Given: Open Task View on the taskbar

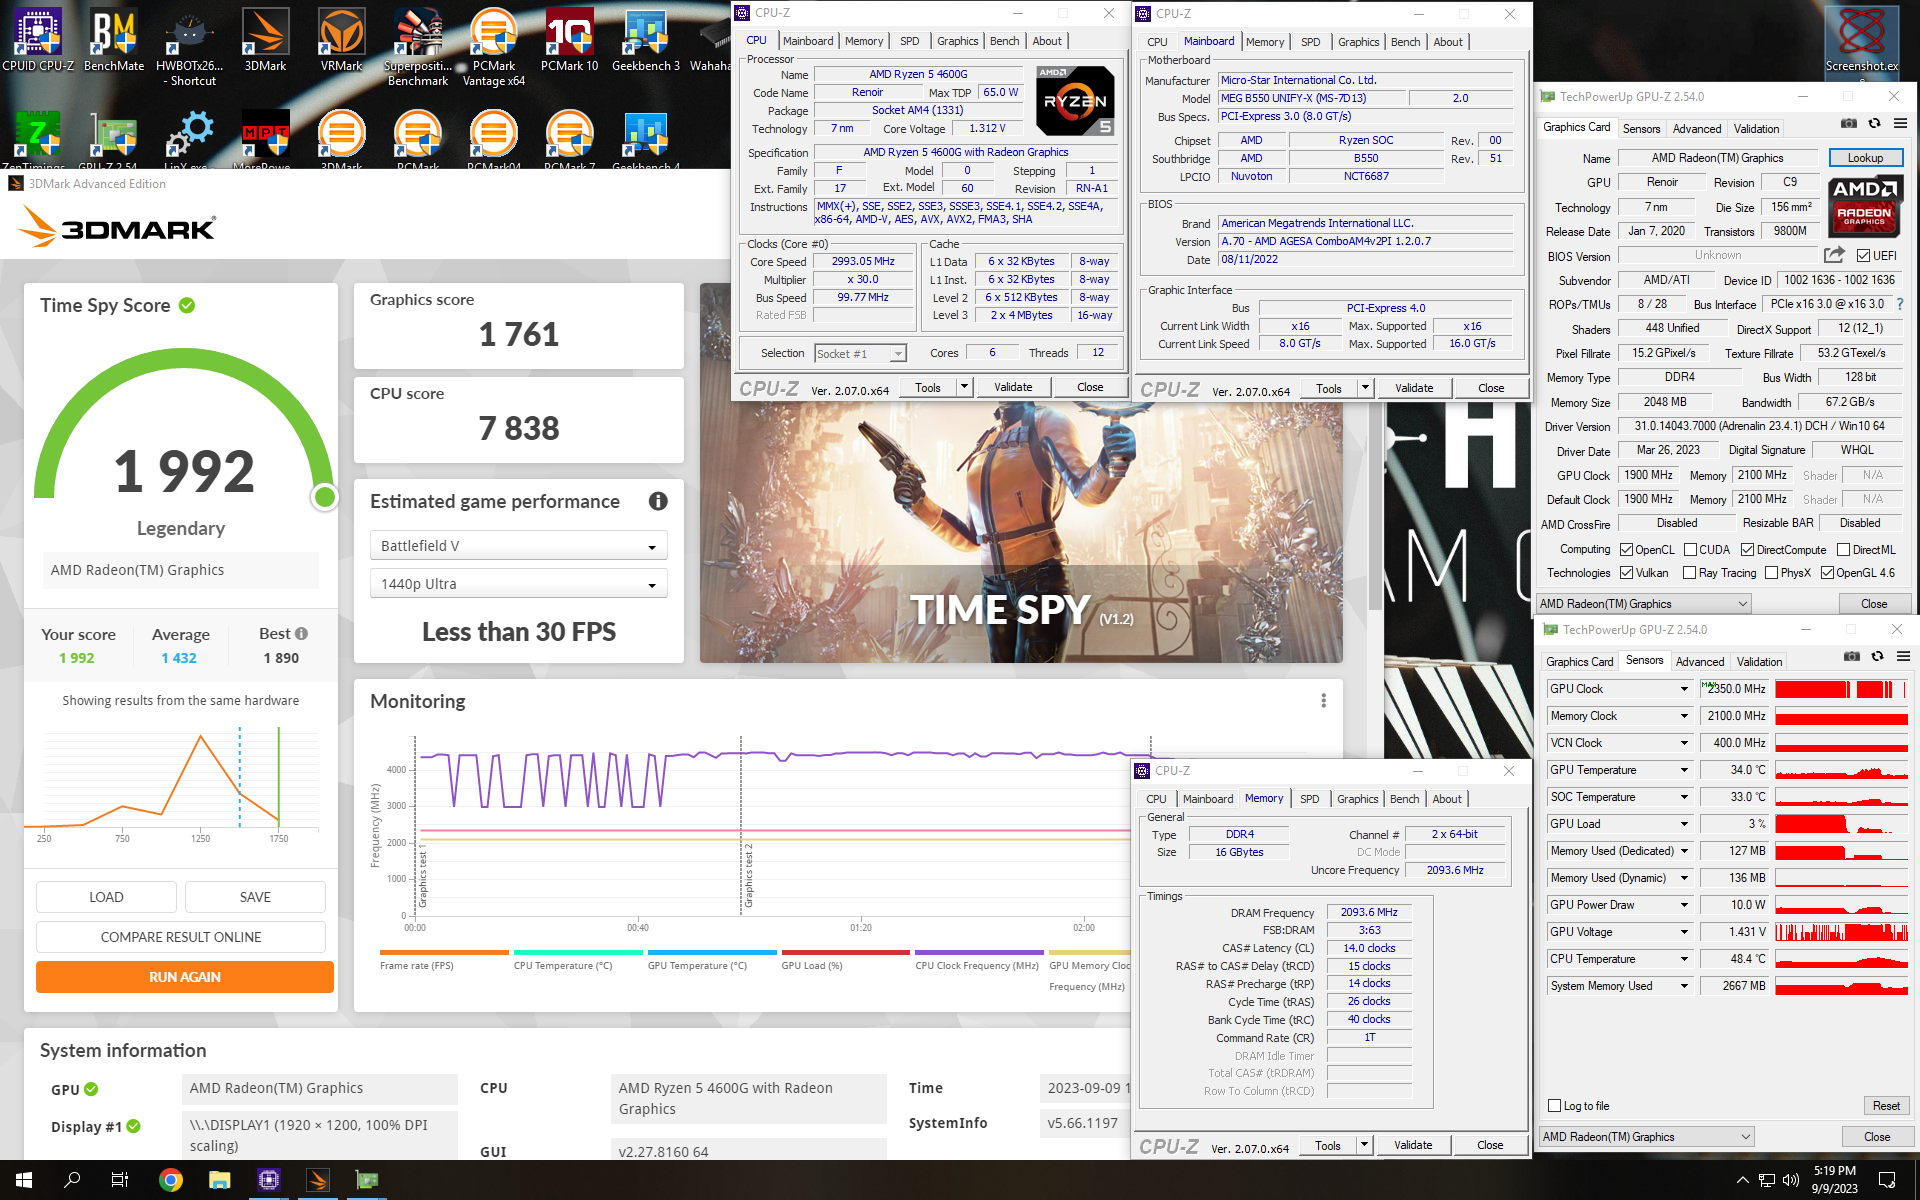Looking at the screenshot, I should tap(120, 1180).
